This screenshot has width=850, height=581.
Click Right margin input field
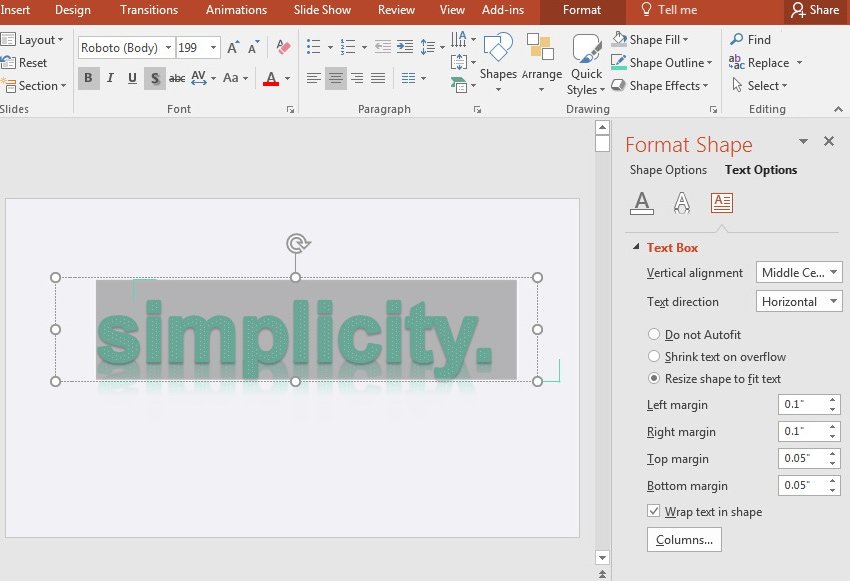(x=802, y=431)
